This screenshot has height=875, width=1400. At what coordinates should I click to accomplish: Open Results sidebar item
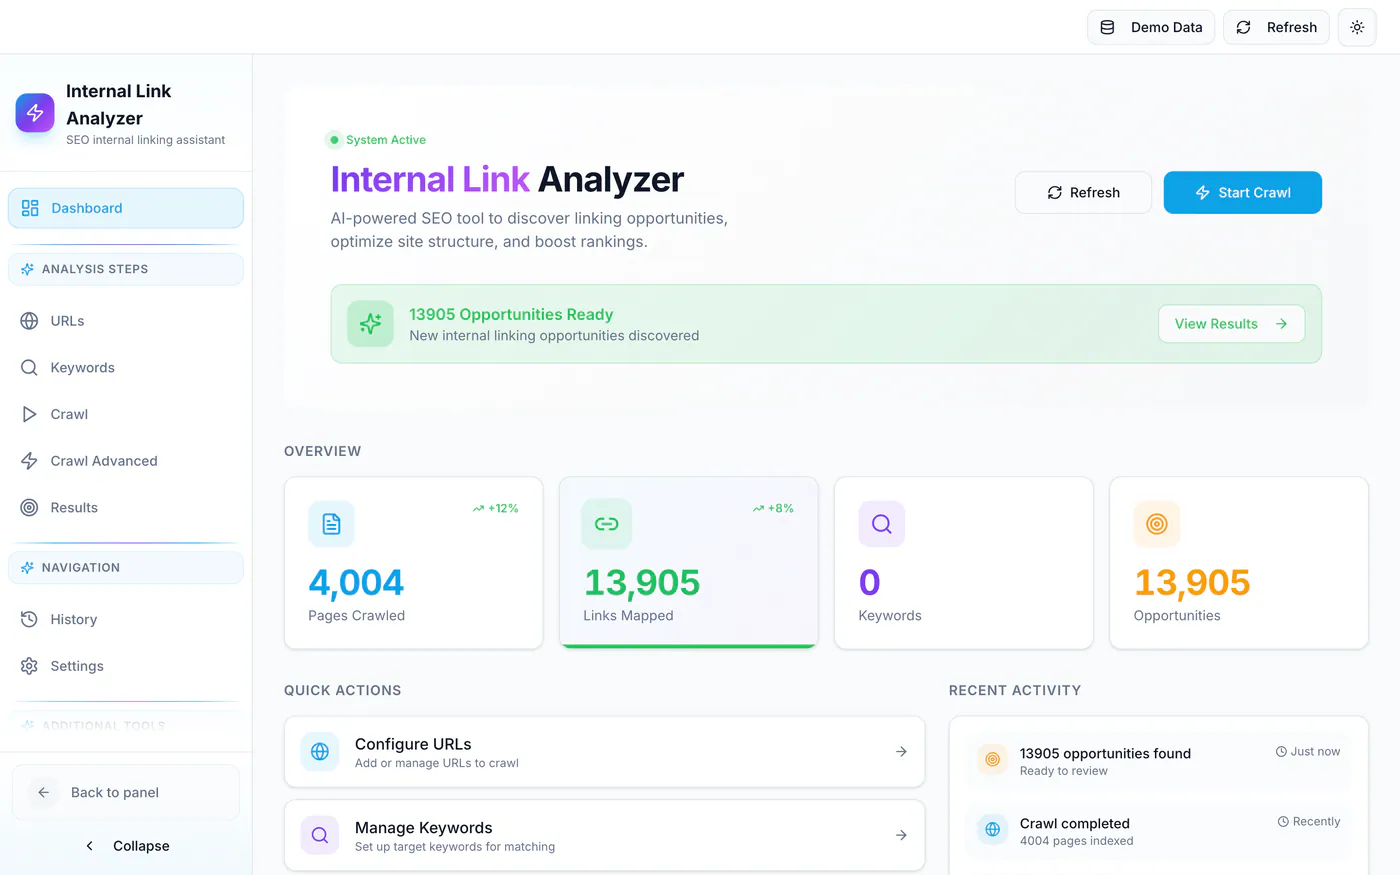pyautogui.click(x=126, y=508)
